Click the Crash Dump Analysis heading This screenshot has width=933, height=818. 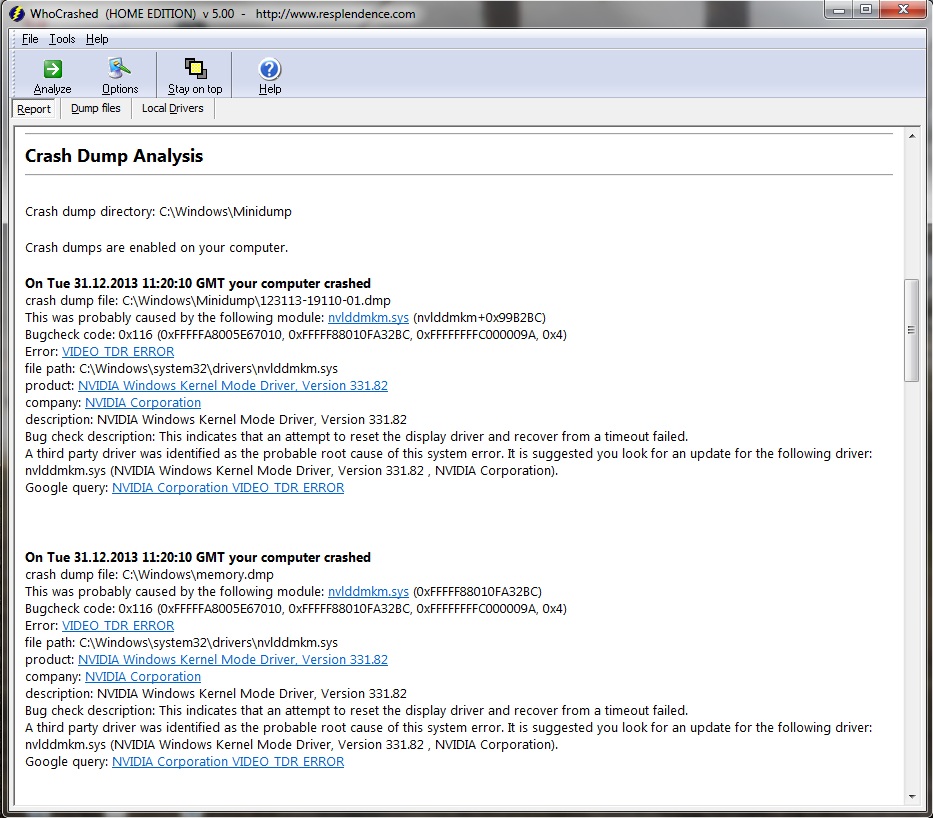click(x=114, y=156)
